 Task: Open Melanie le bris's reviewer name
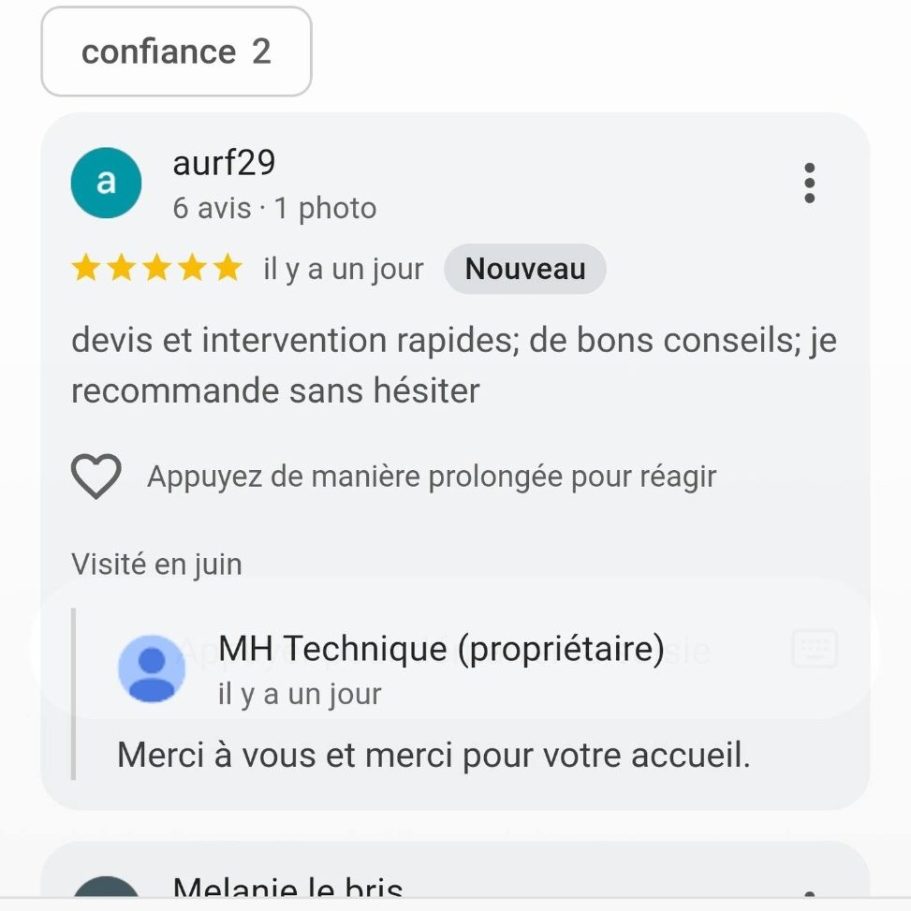pyautogui.click(x=288, y=887)
